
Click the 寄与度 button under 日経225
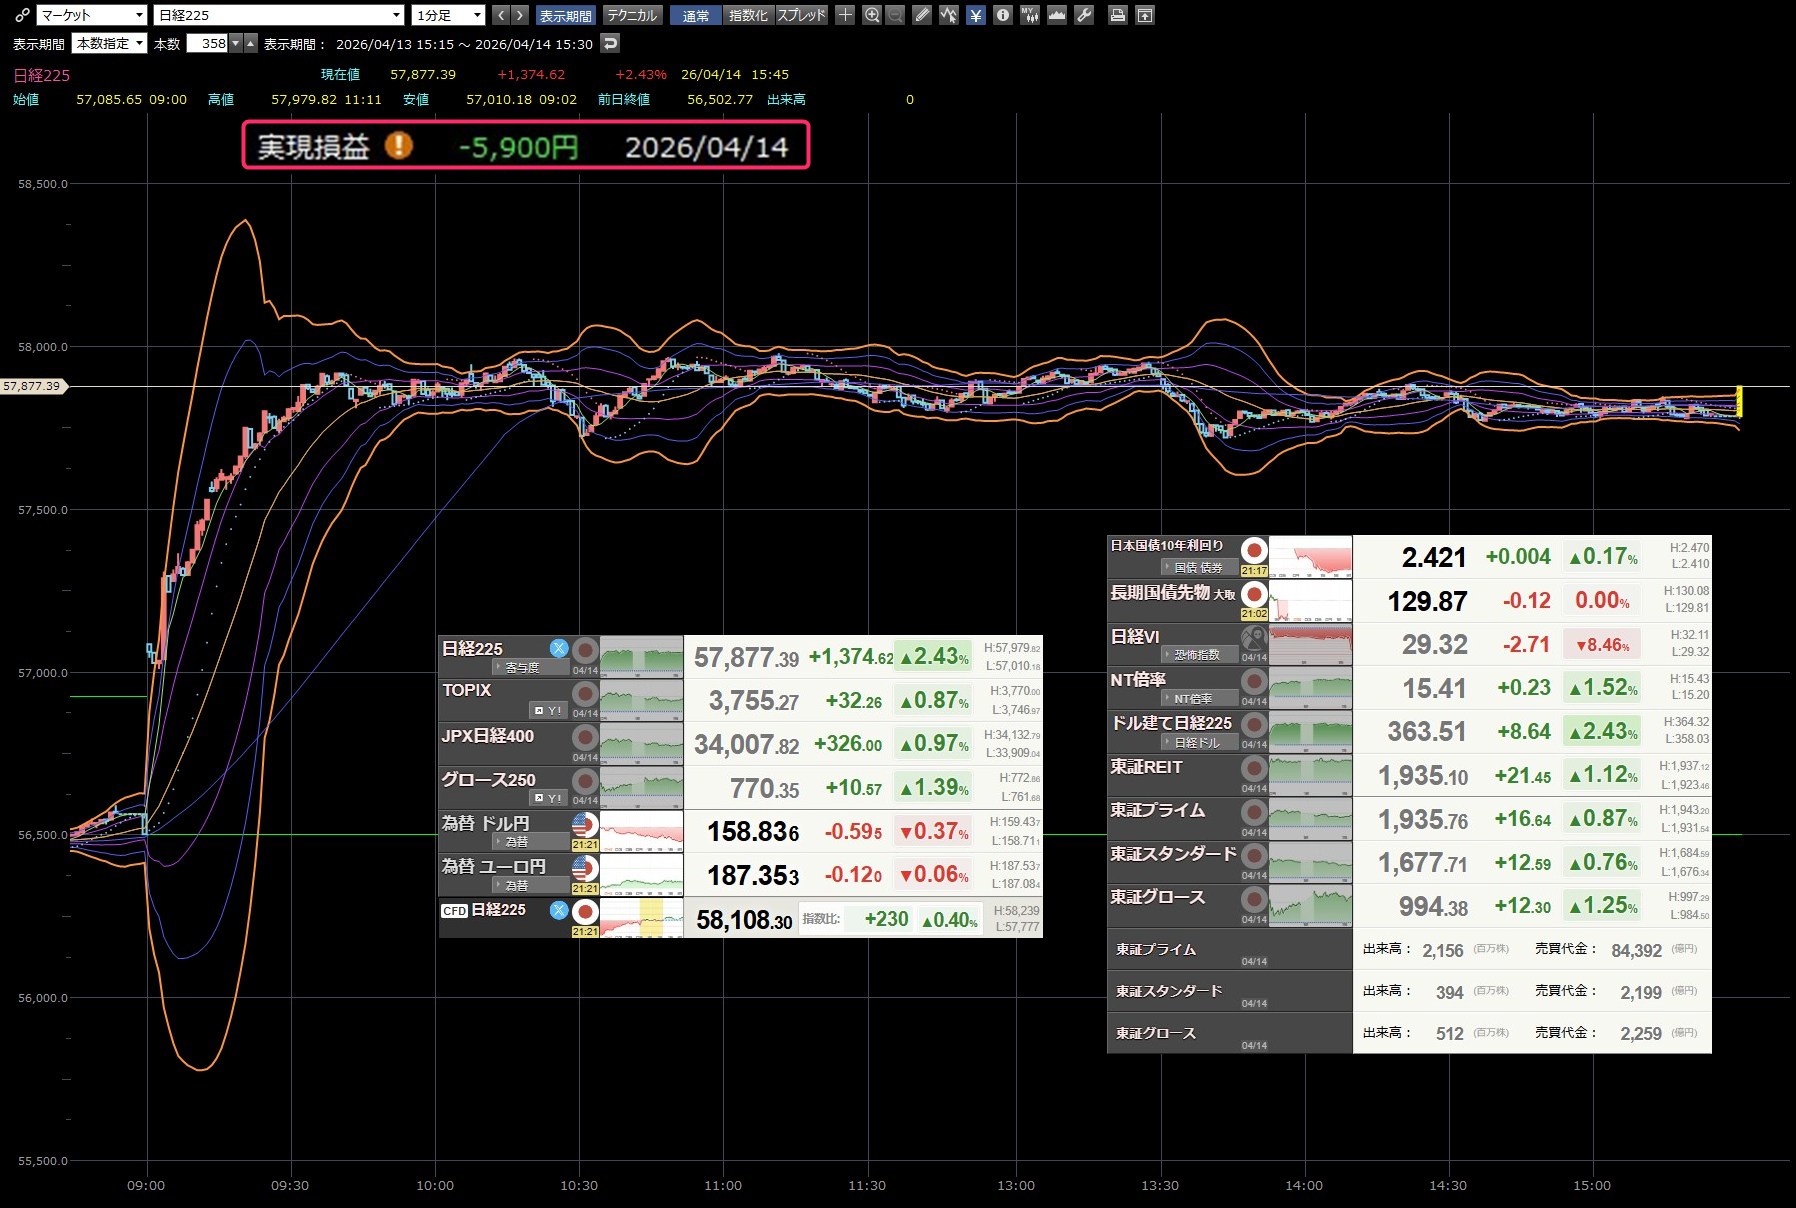[522, 667]
